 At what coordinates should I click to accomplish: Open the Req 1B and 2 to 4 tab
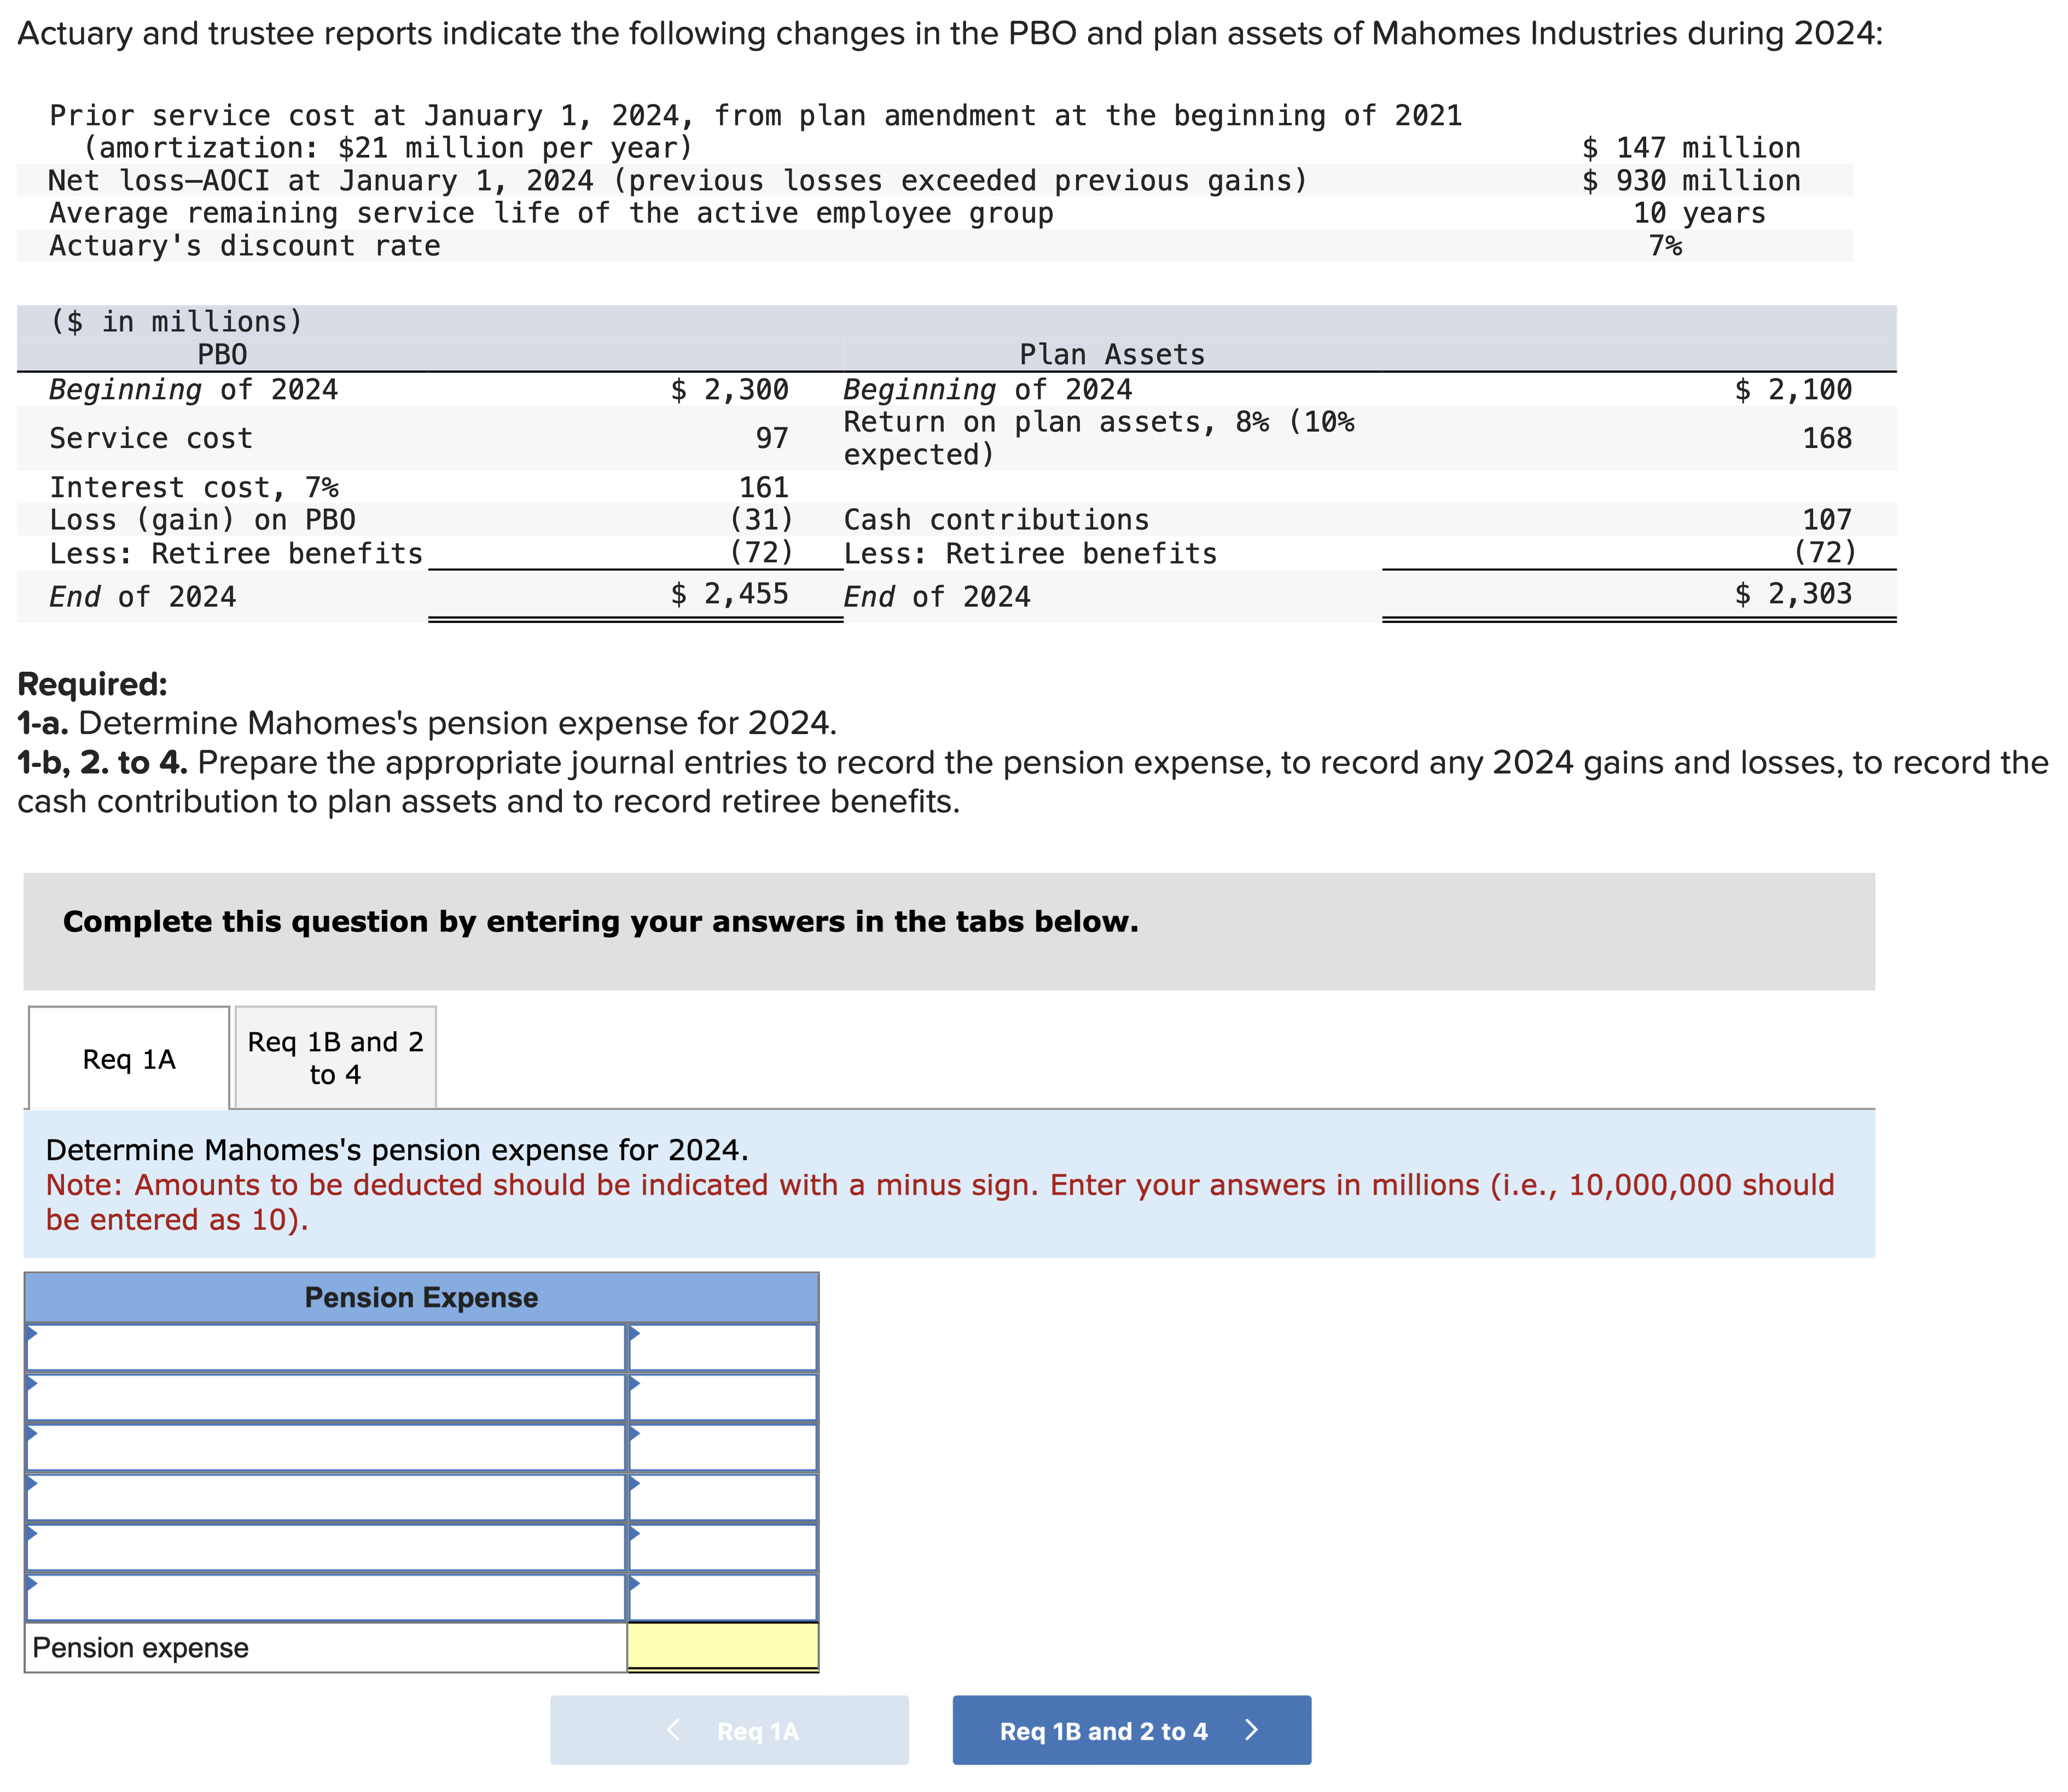335,1058
